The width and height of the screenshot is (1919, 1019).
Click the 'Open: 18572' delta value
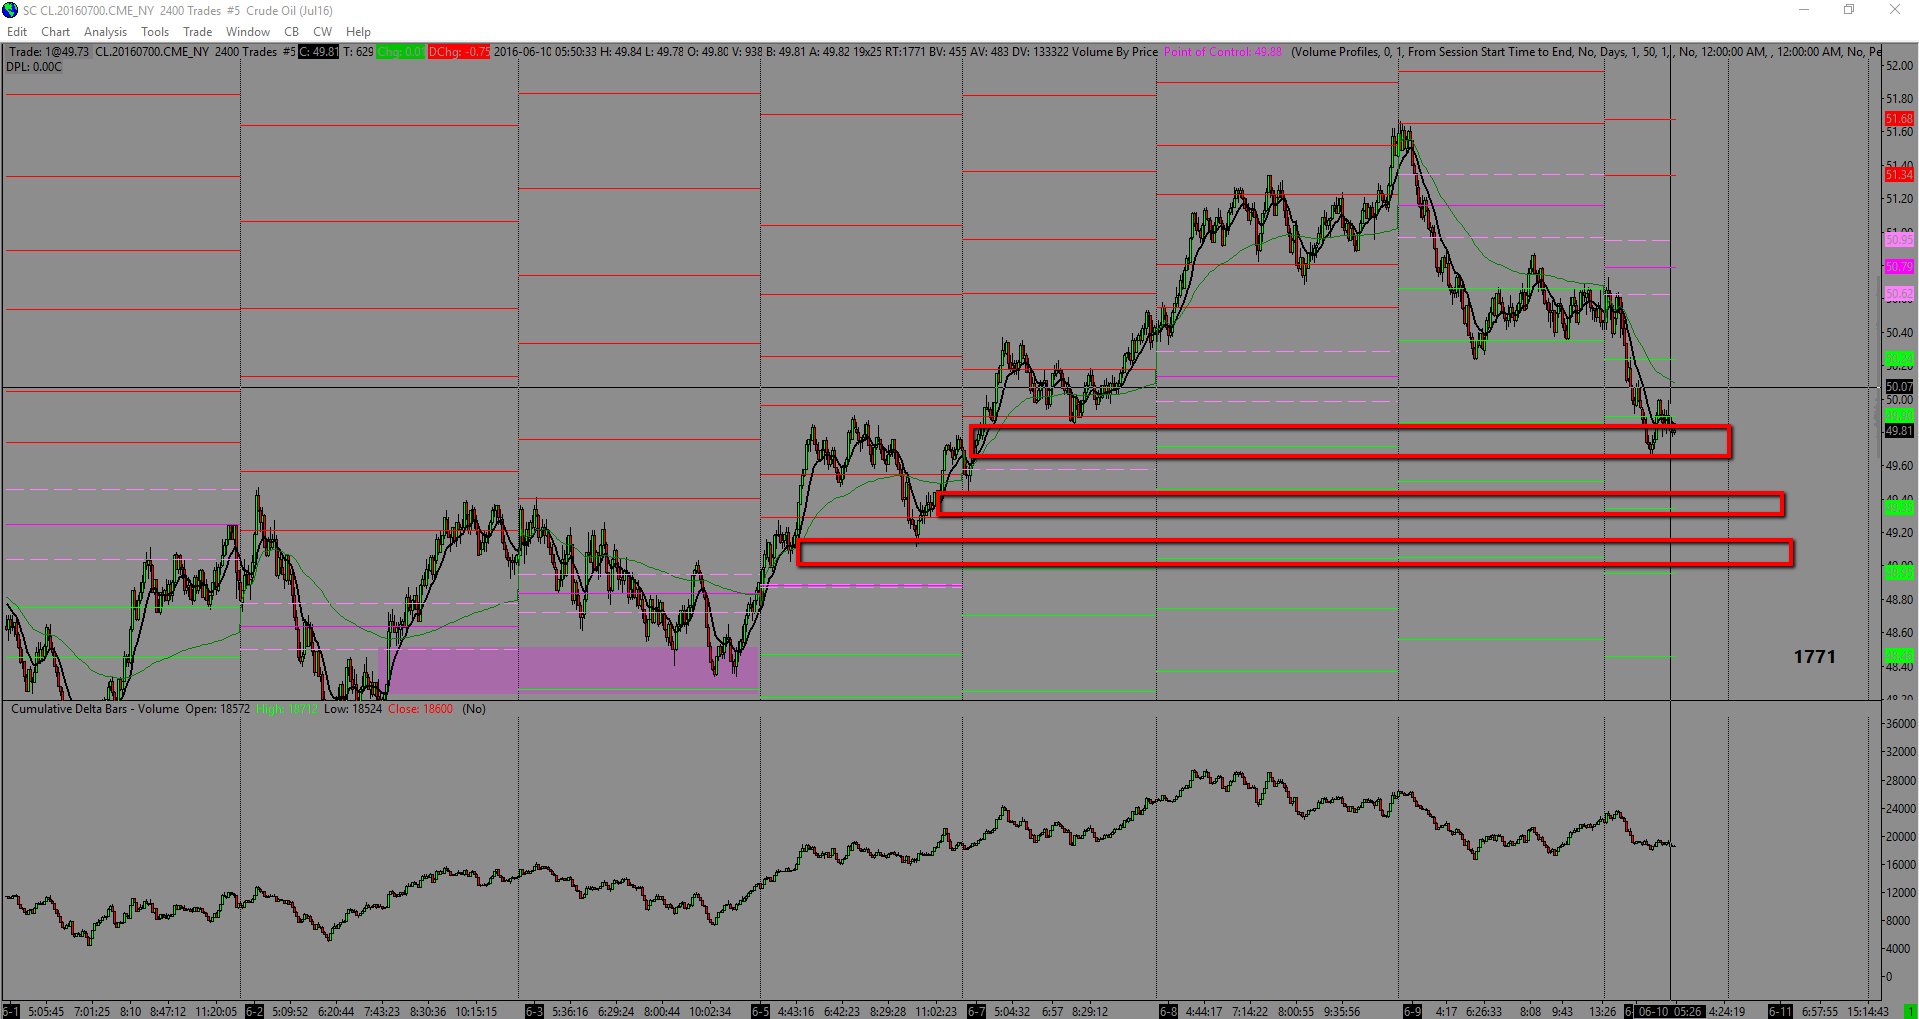click(x=217, y=709)
